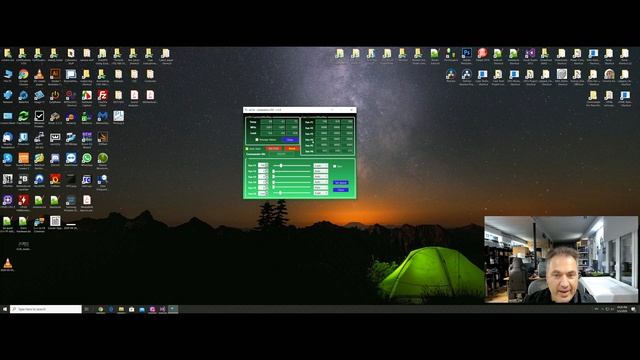Image resolution: width=640 pixels, height=360 pixels.
Task: Open WhatsApp desktop shortcut
Action: point(87,158)
